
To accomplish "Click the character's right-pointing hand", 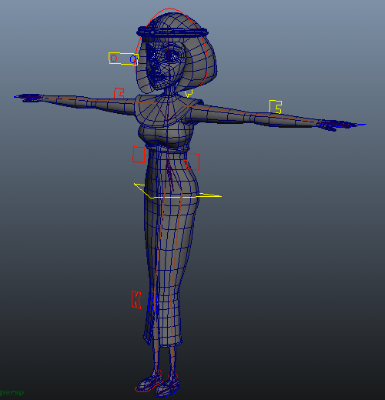I will pos(337,125).
